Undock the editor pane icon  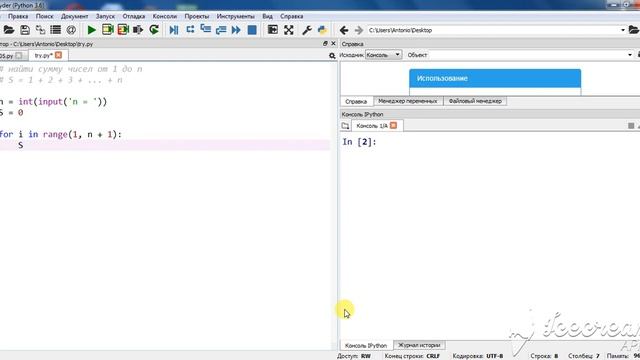click(325, 43)
